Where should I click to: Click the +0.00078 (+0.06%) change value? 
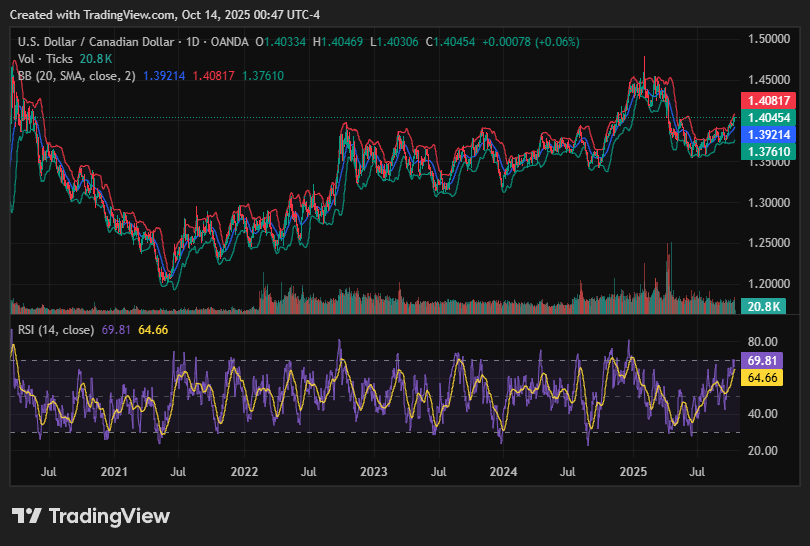530,41
